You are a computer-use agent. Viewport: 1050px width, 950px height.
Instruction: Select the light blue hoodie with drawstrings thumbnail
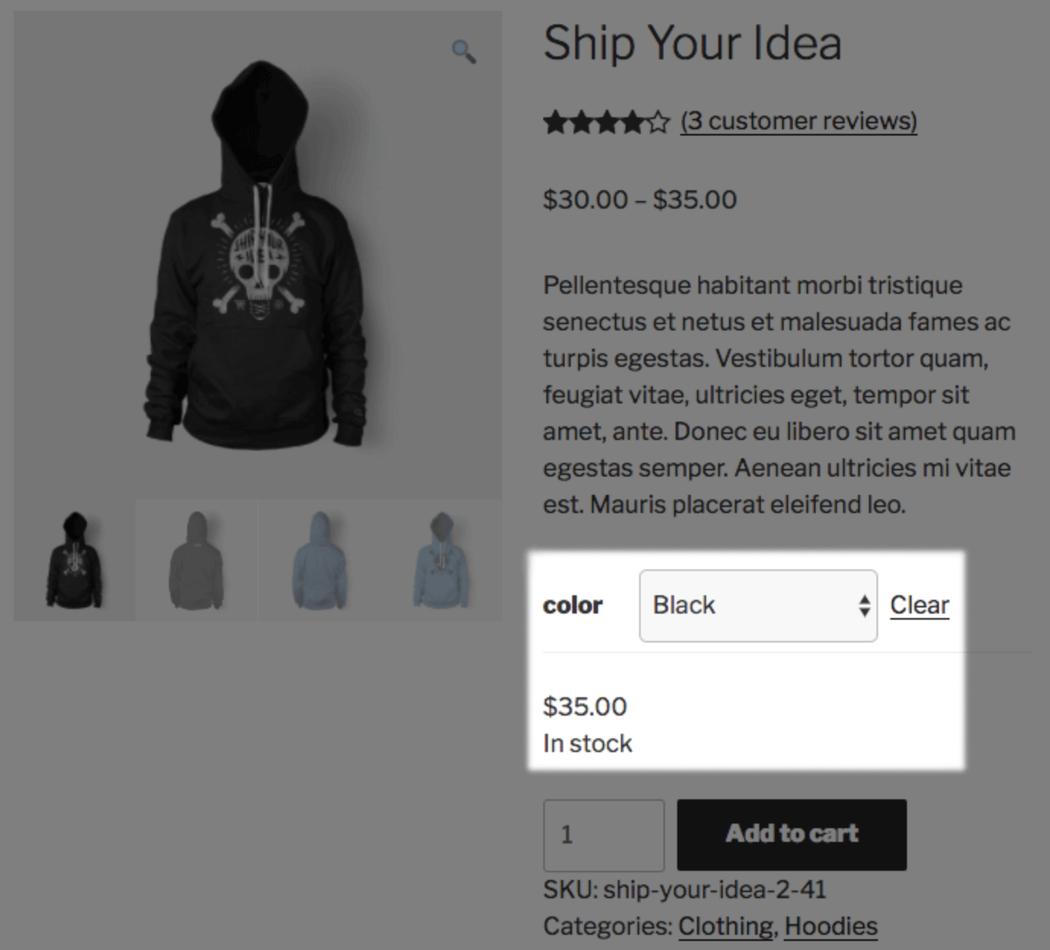(x=441, y=560)
